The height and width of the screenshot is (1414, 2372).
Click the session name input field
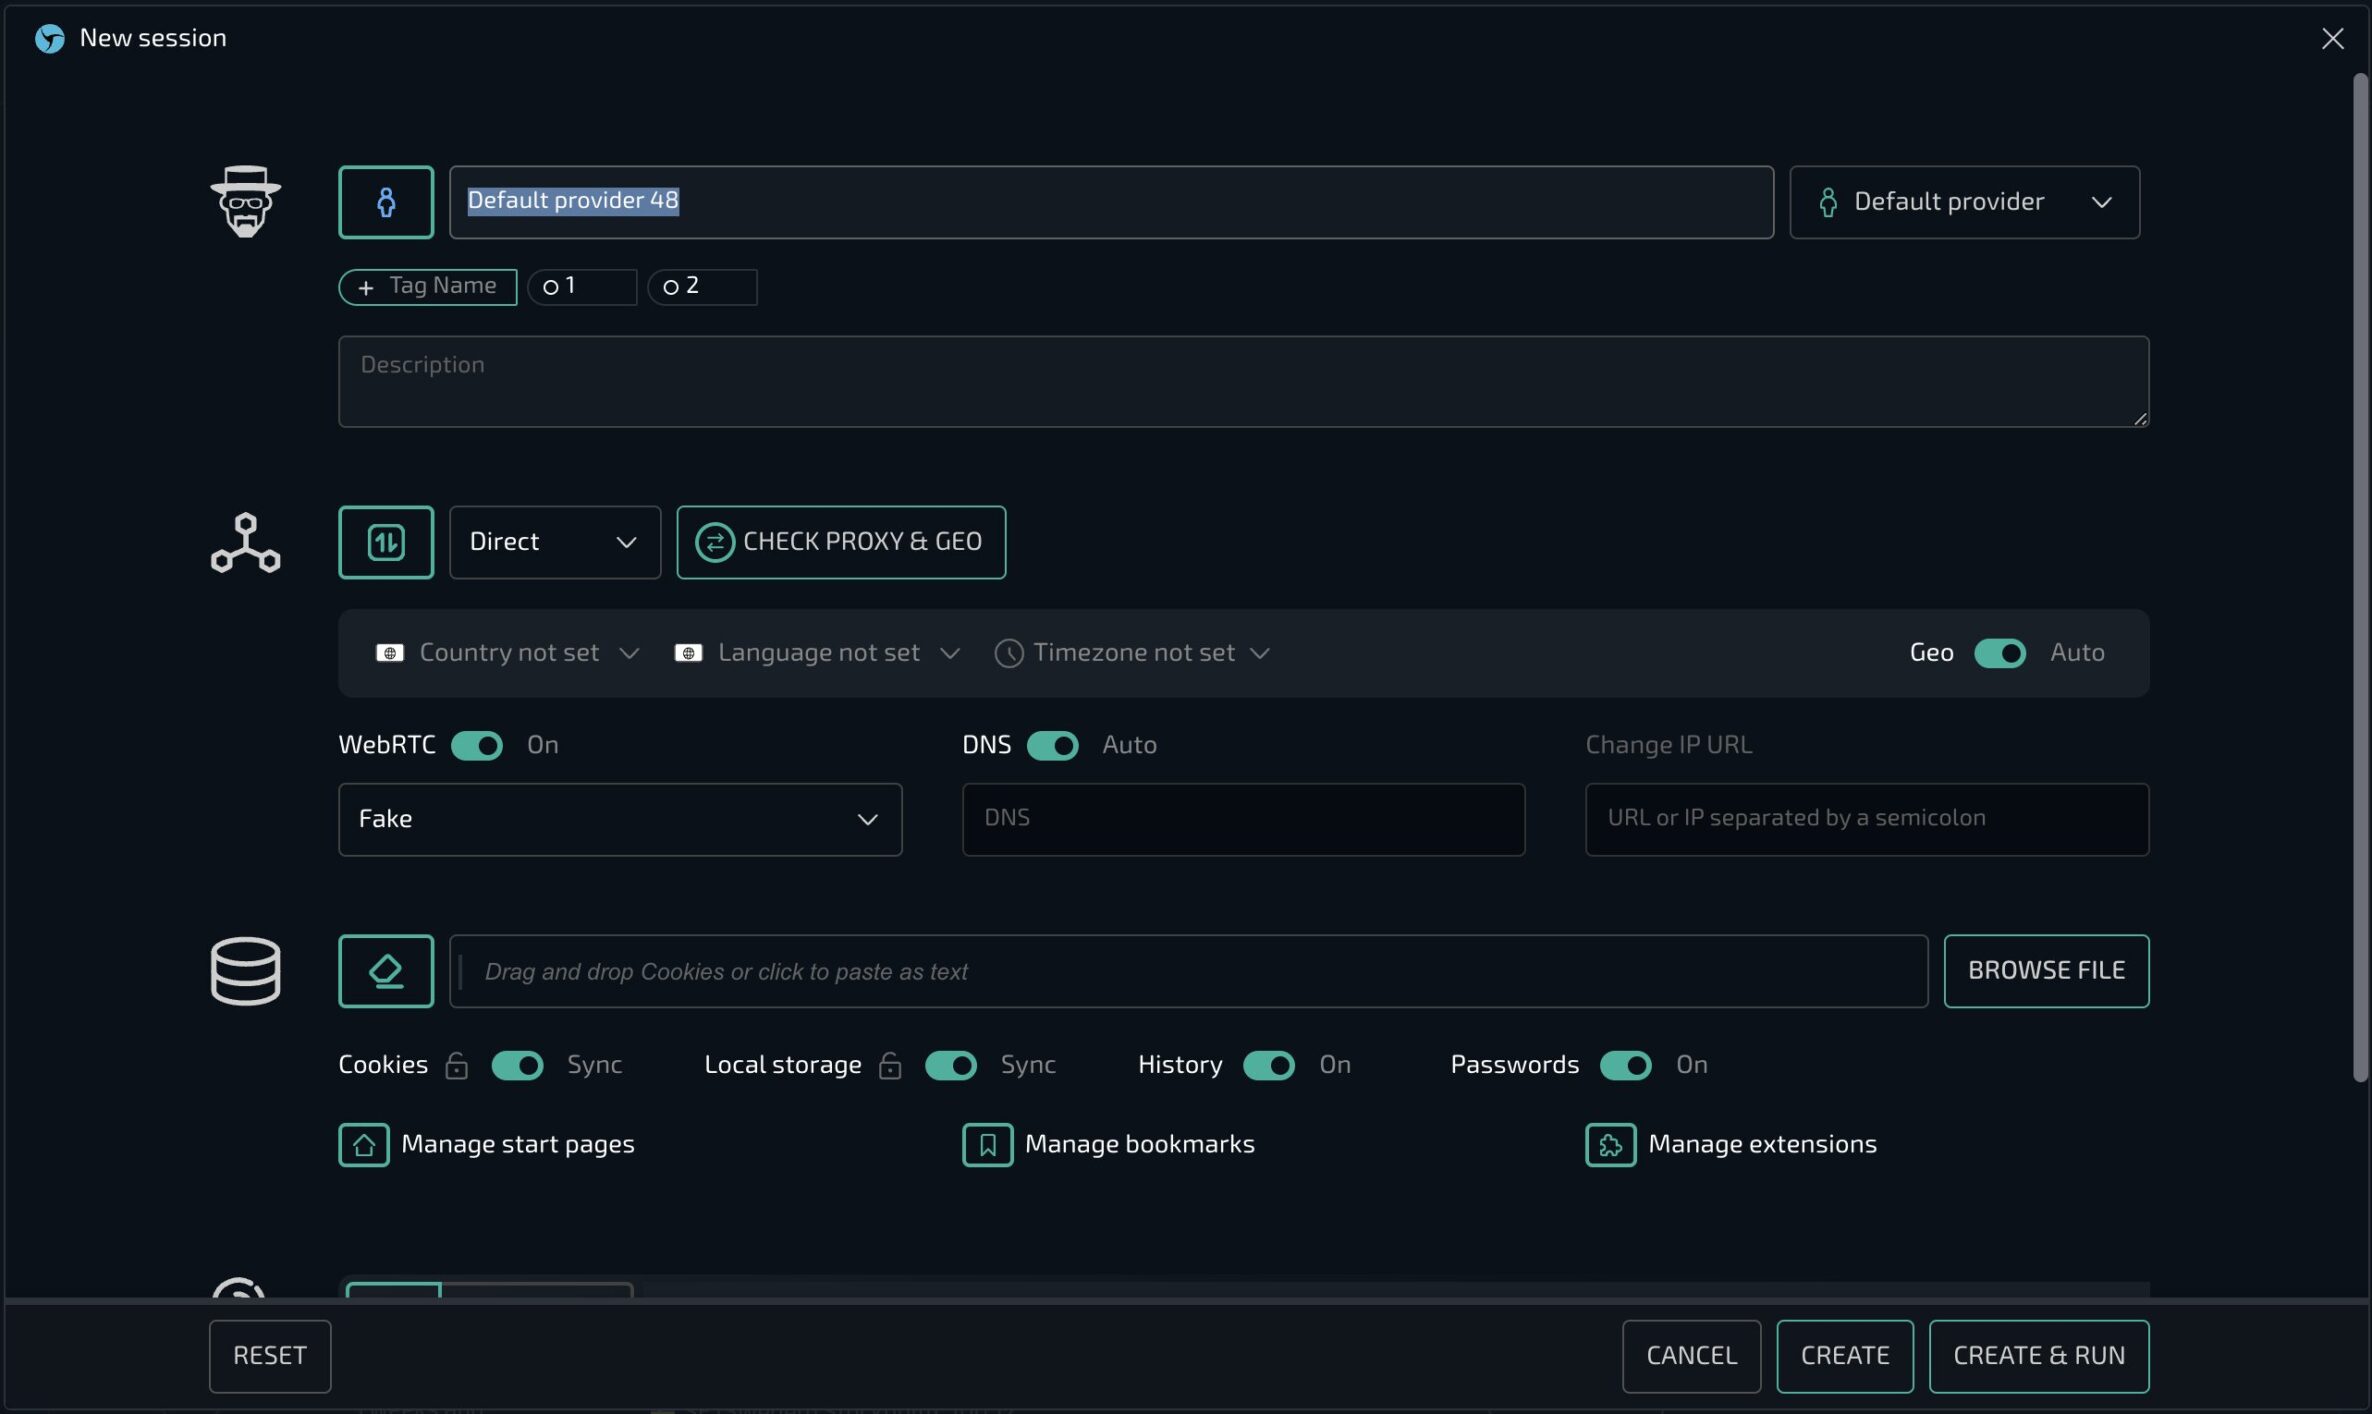pos(1112,202)
